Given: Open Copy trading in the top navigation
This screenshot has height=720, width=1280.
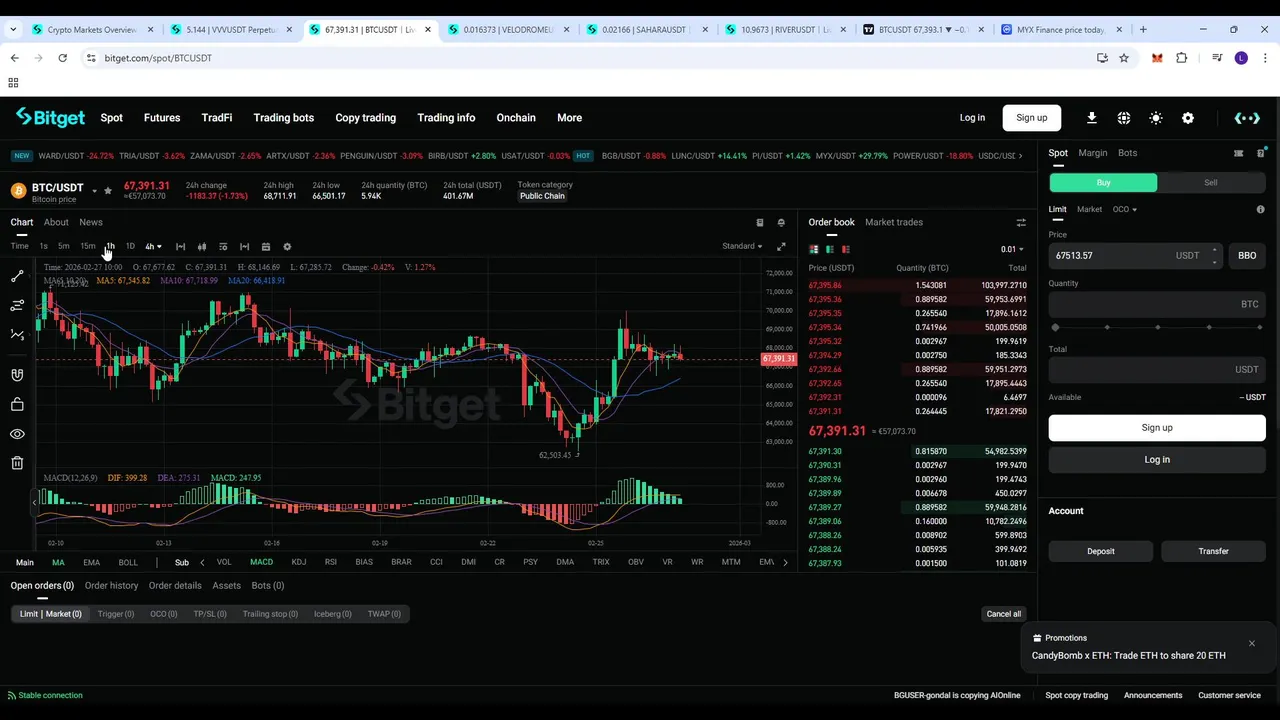Looking at the screenshot, I should (x=365, y=118).
